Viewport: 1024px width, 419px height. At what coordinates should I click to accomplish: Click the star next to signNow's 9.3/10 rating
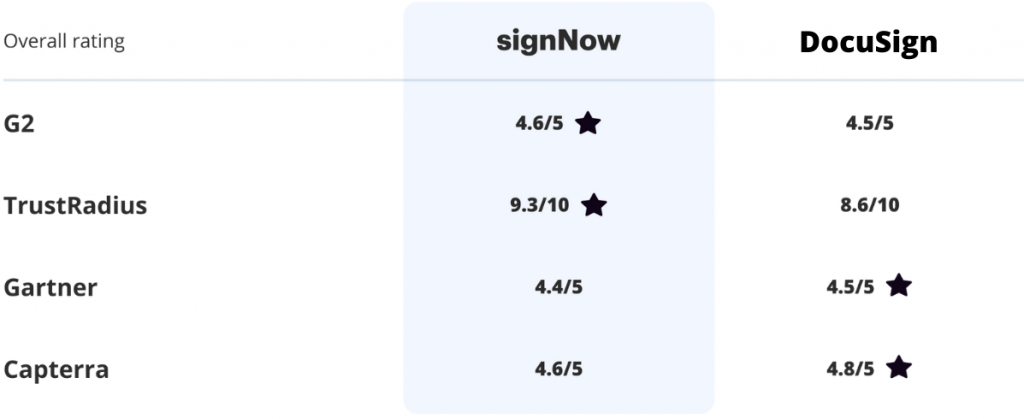click(x=594, y=205)
